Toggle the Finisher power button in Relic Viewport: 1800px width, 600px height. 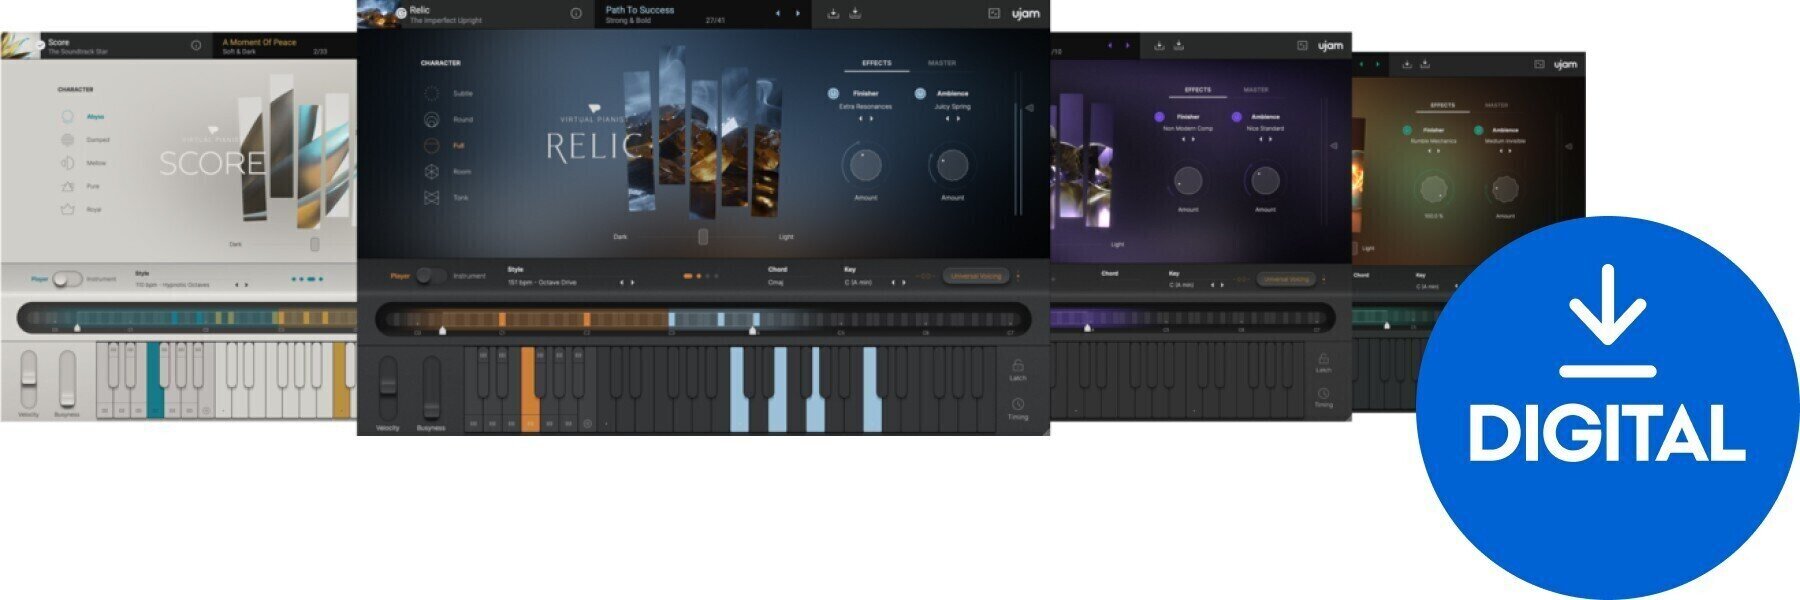point(833,93)
